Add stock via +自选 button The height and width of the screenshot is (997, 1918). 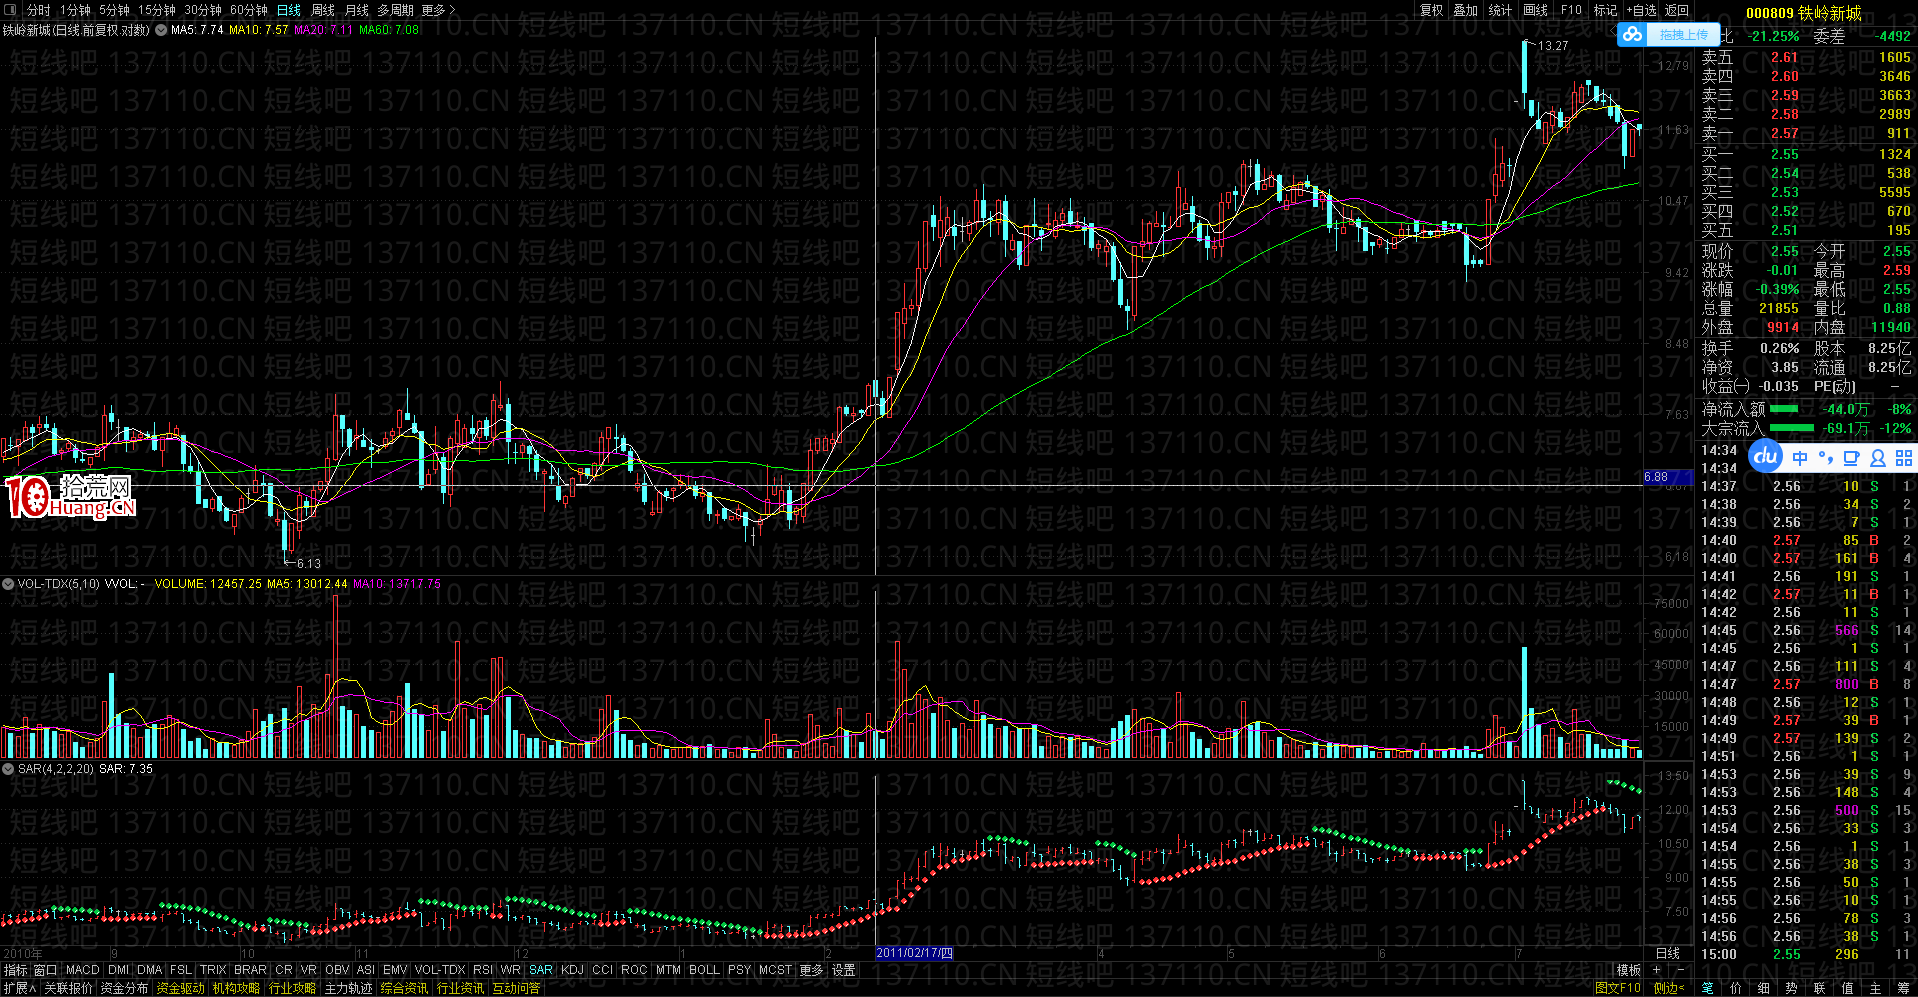click(1641, 10)
